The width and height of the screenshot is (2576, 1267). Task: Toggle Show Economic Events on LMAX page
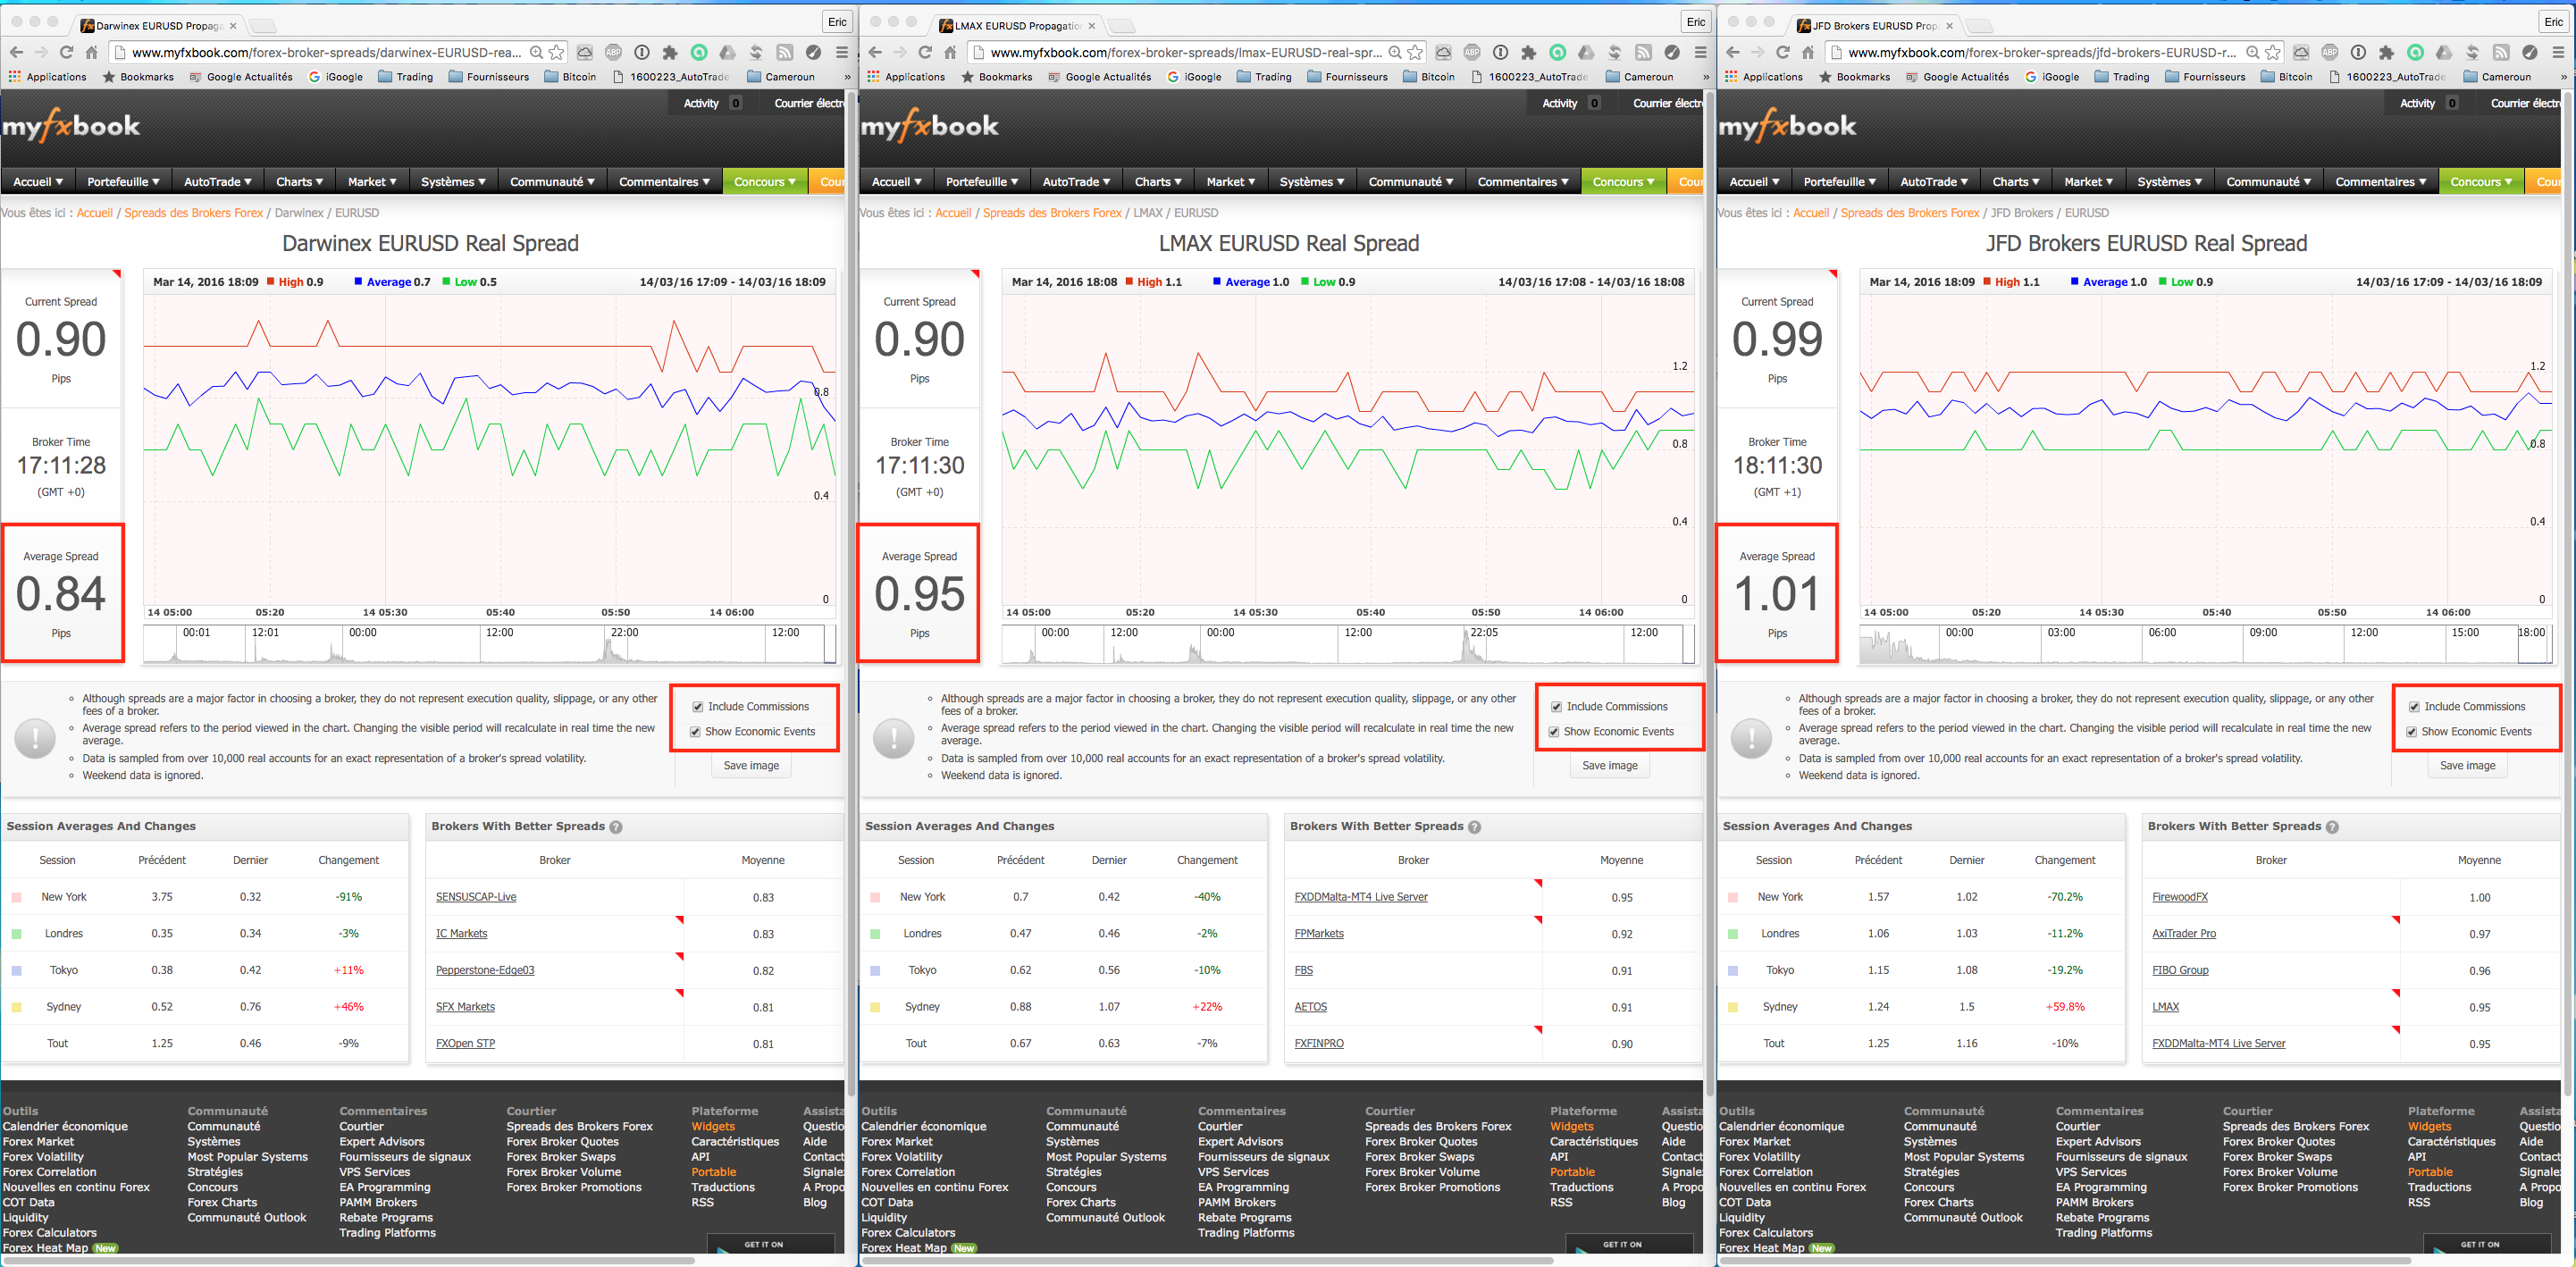(x=1554, y=732)
